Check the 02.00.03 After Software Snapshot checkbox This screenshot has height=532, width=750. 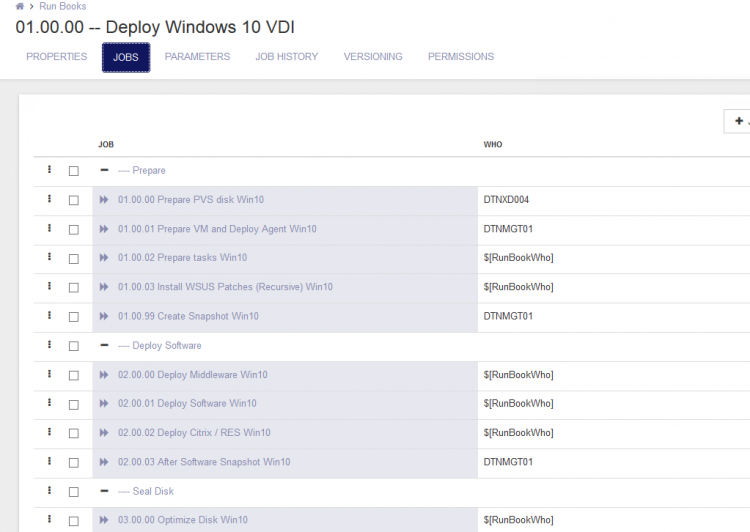[74, 463]
